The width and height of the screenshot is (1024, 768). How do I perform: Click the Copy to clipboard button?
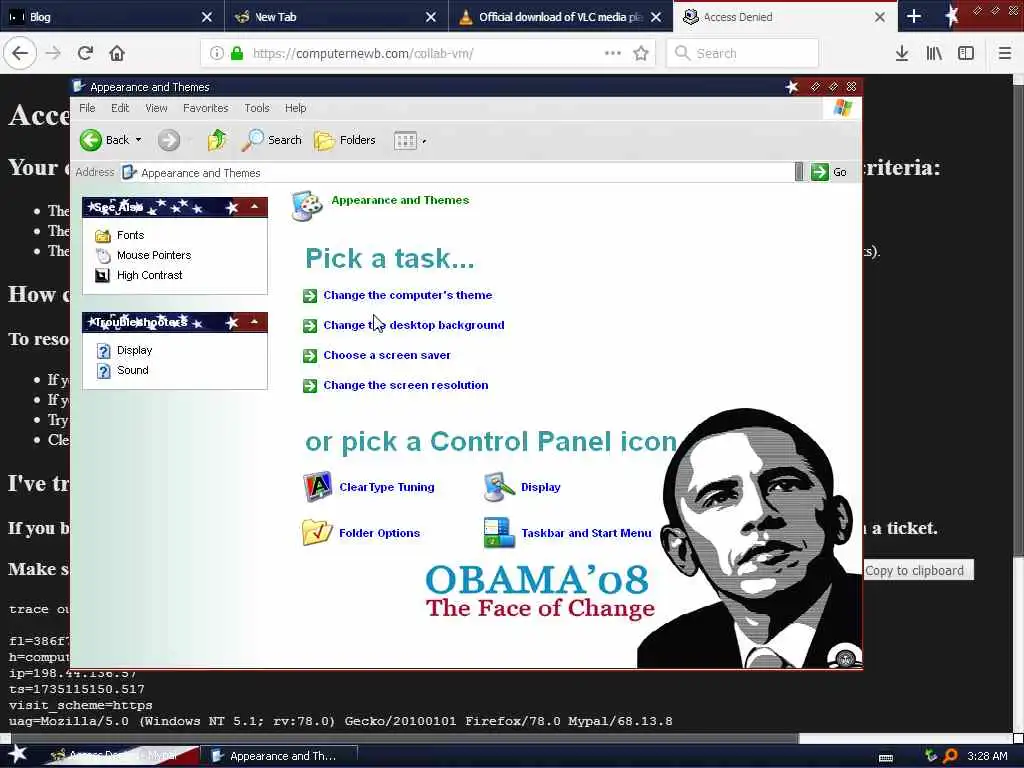pos(916,570)
